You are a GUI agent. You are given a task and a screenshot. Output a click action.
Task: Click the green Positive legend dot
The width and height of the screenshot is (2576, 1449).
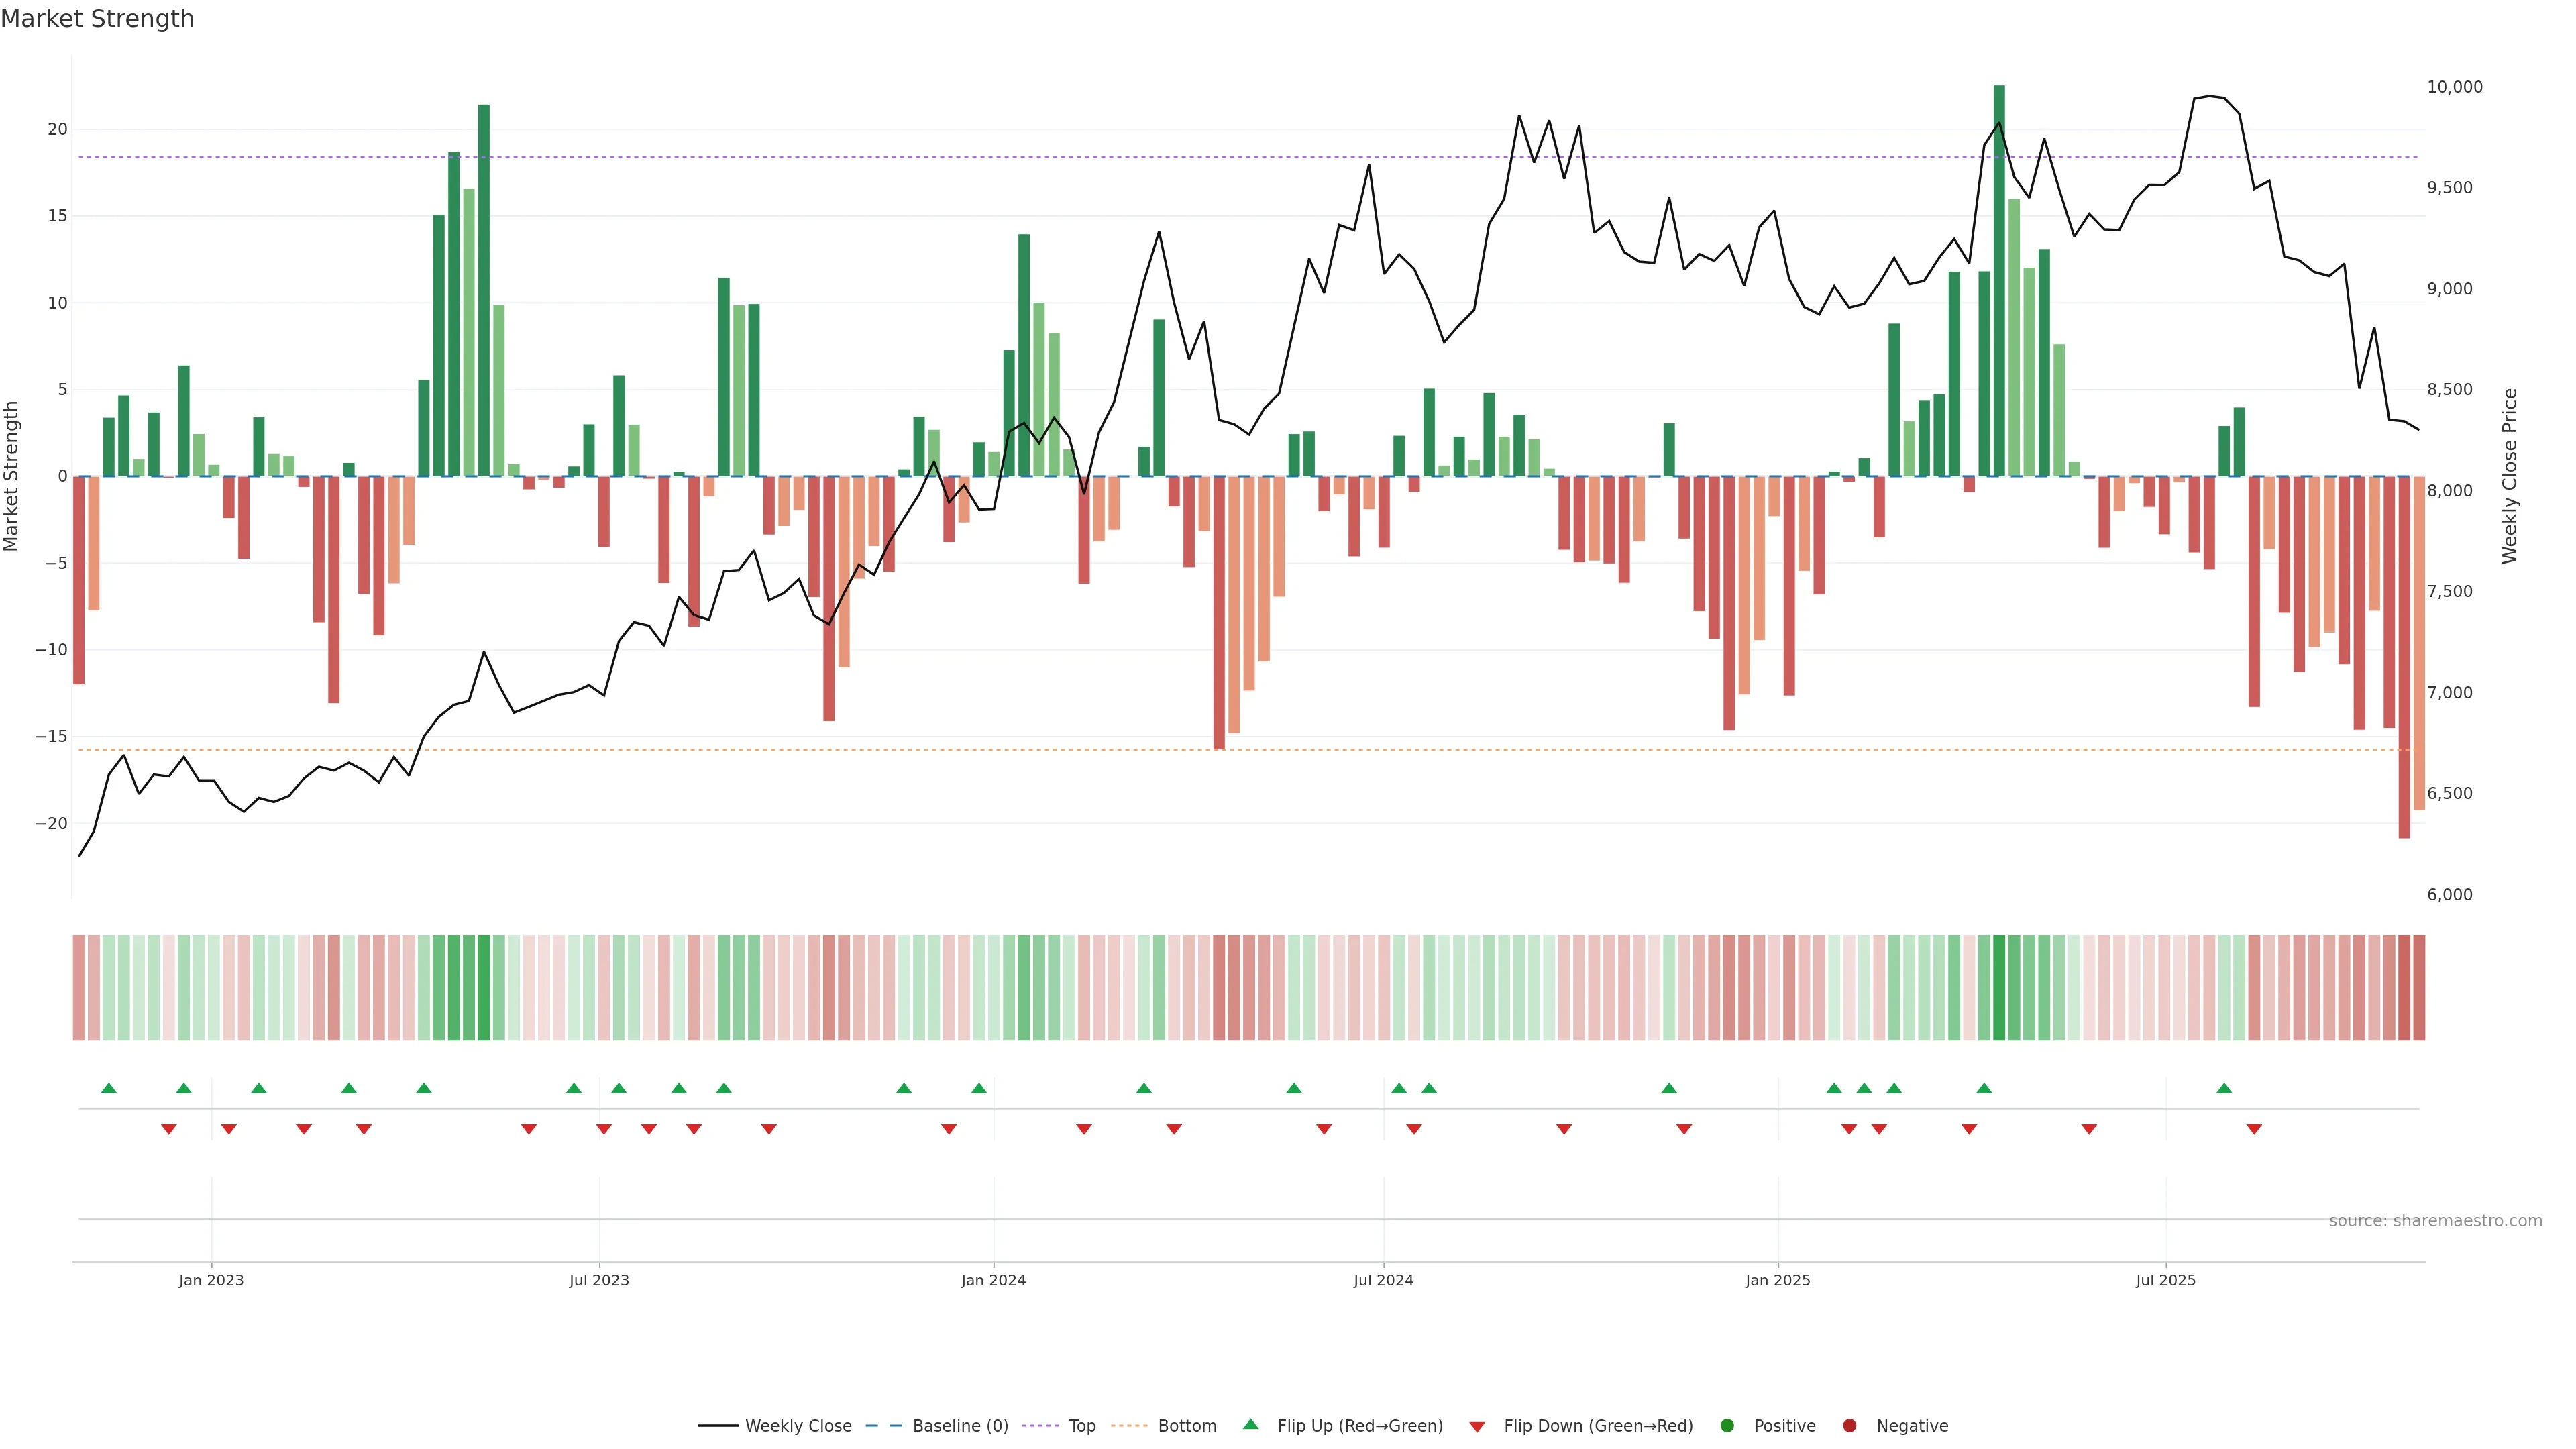[x=1727, y=1425]
